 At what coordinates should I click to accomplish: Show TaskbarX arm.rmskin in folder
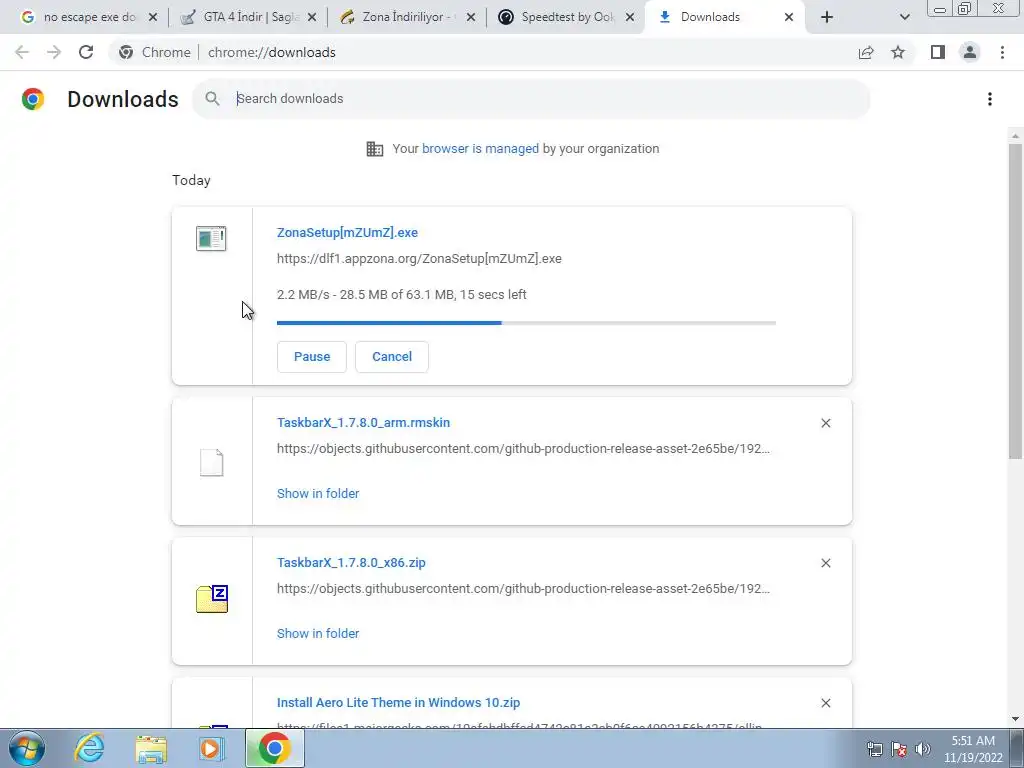tap(318, 494)
